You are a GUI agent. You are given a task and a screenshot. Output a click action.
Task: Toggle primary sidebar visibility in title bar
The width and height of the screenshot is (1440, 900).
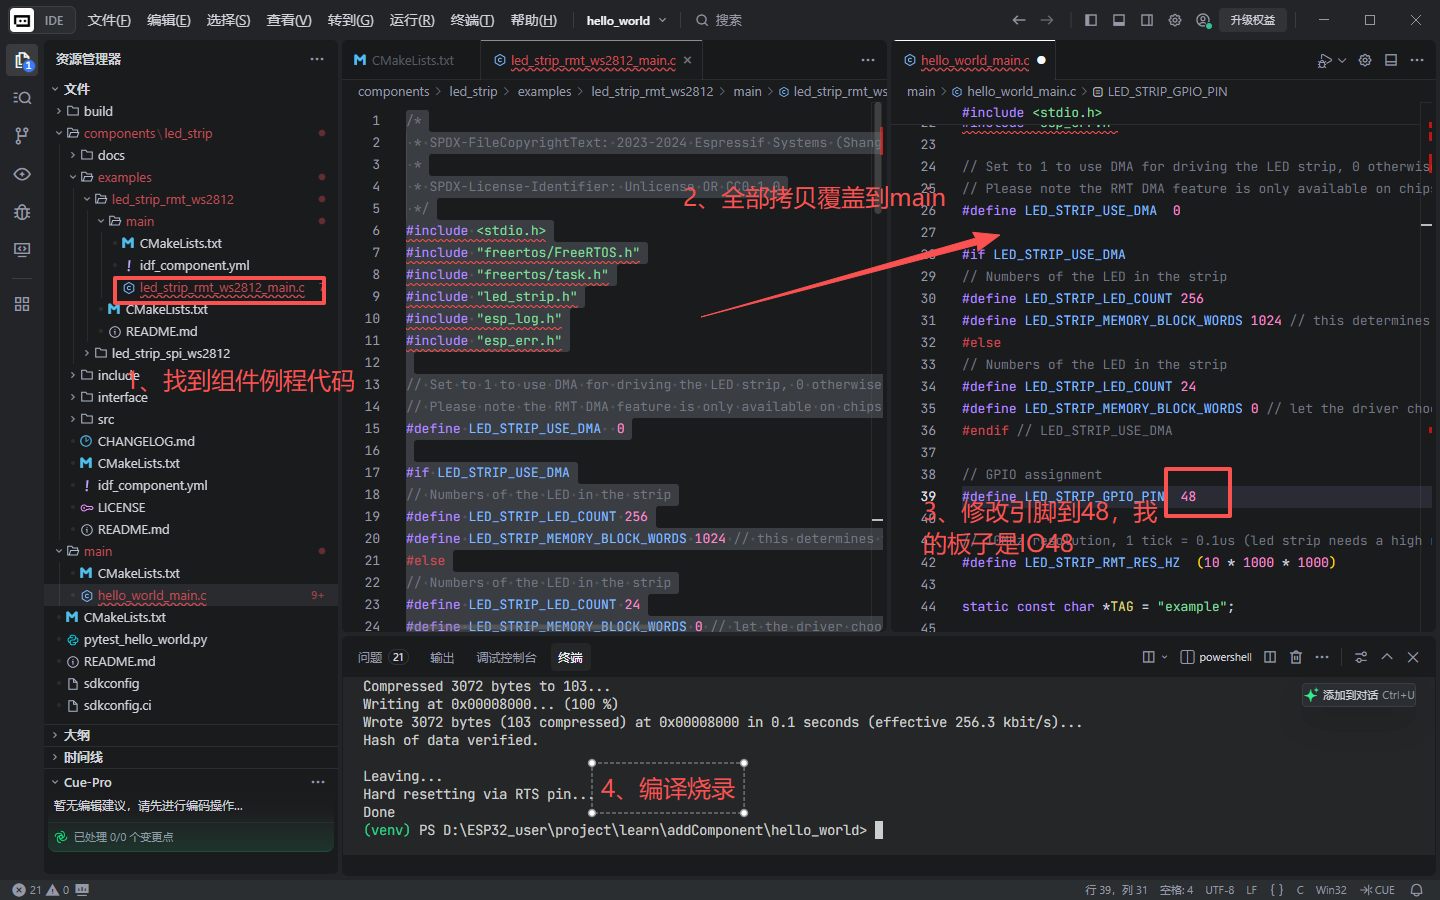pyautogui.click(x=1091, y=20)
